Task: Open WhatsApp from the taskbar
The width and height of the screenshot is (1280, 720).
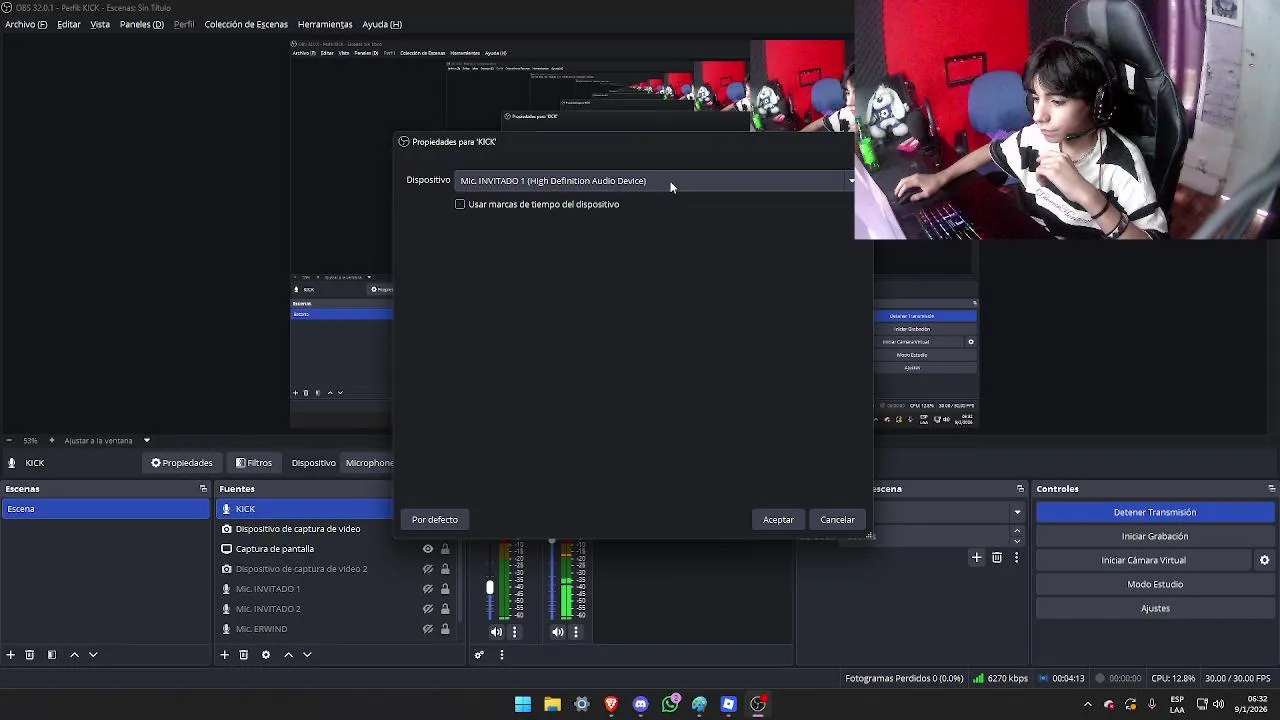Action: (670, 704)
